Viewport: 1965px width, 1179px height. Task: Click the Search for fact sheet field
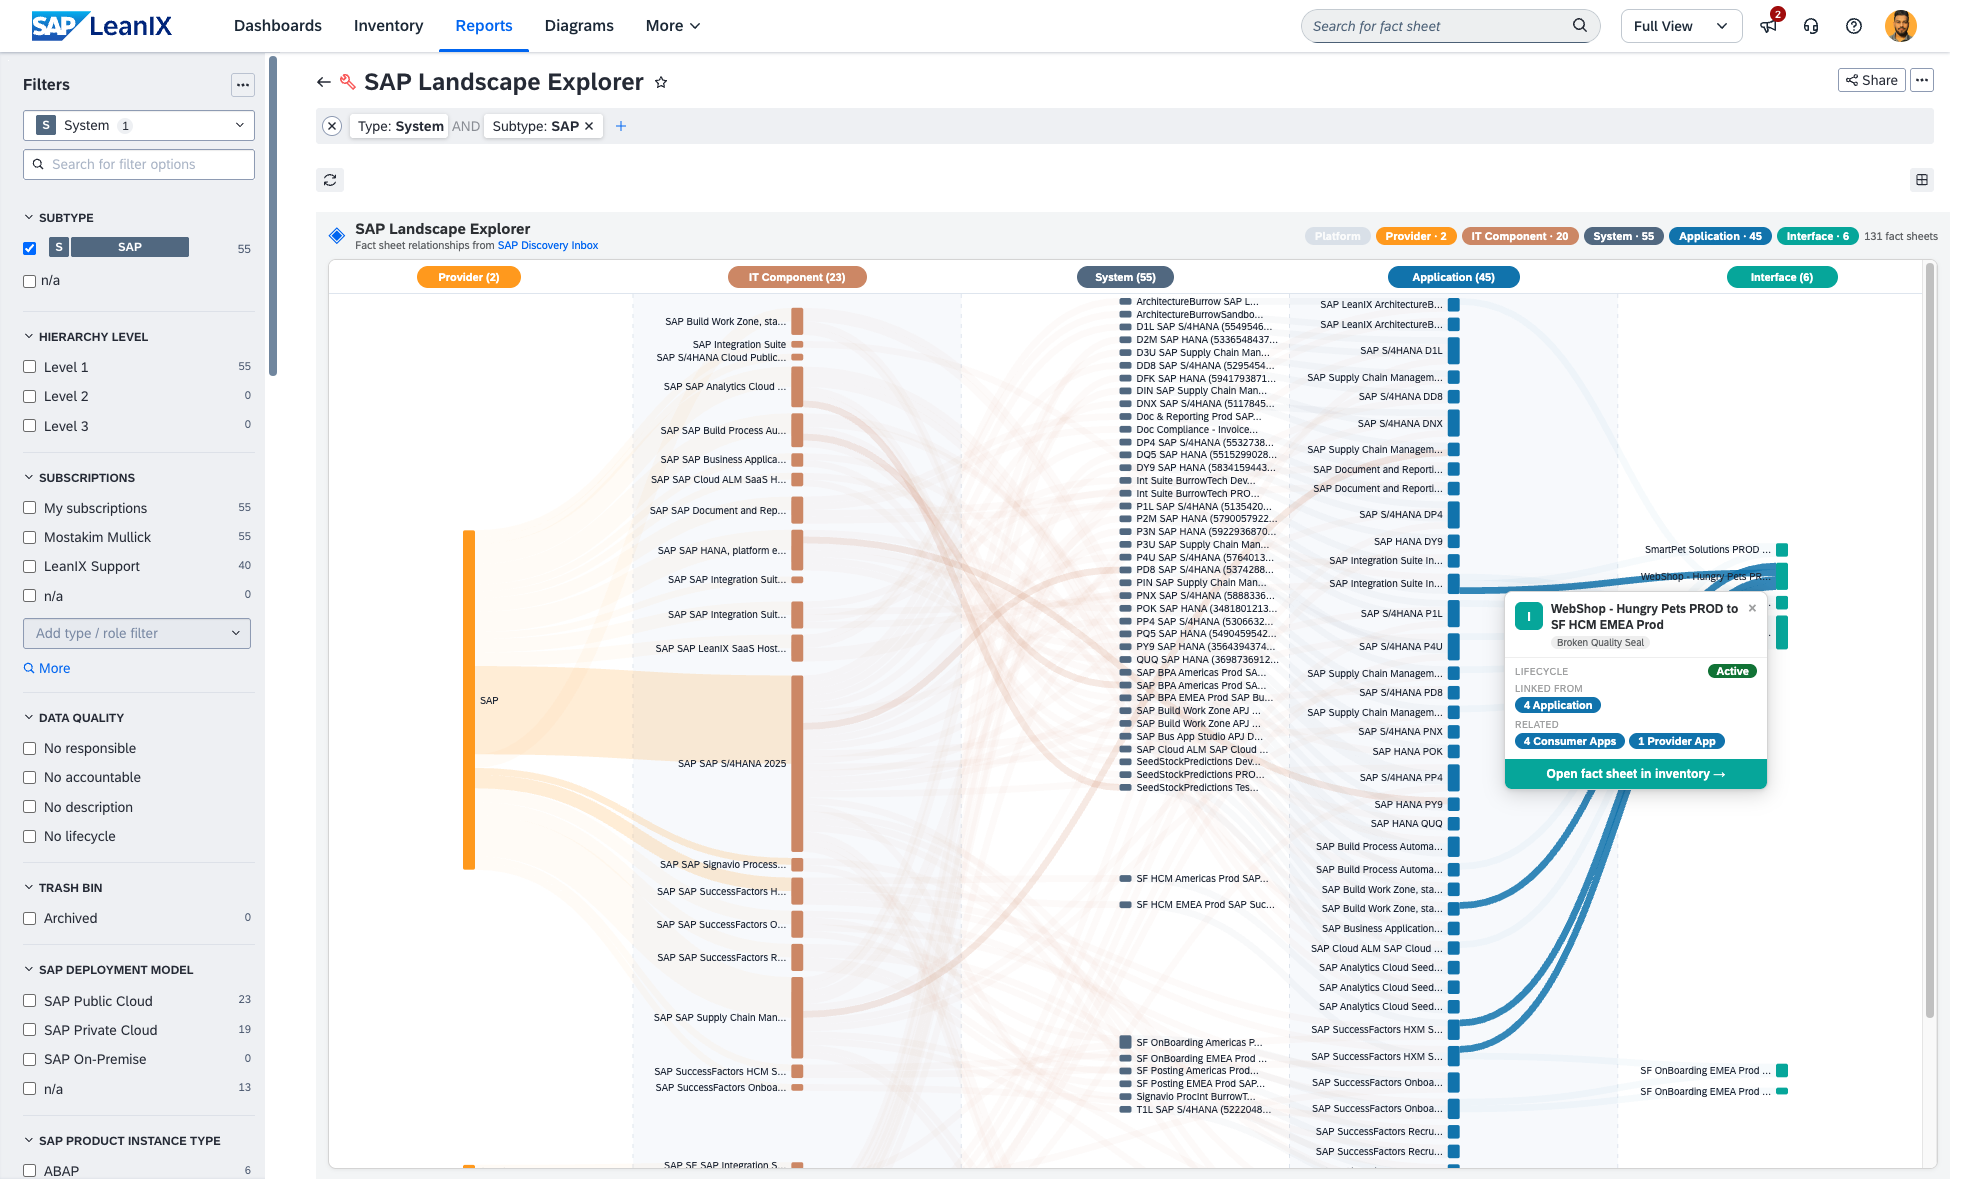pyautogui.click(x=1450, y=26)
